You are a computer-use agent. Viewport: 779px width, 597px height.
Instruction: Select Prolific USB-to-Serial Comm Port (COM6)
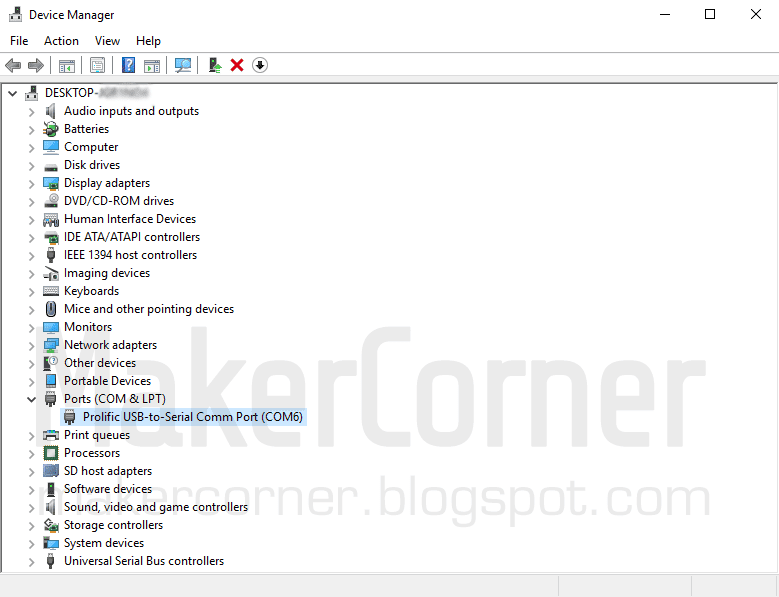193,417
